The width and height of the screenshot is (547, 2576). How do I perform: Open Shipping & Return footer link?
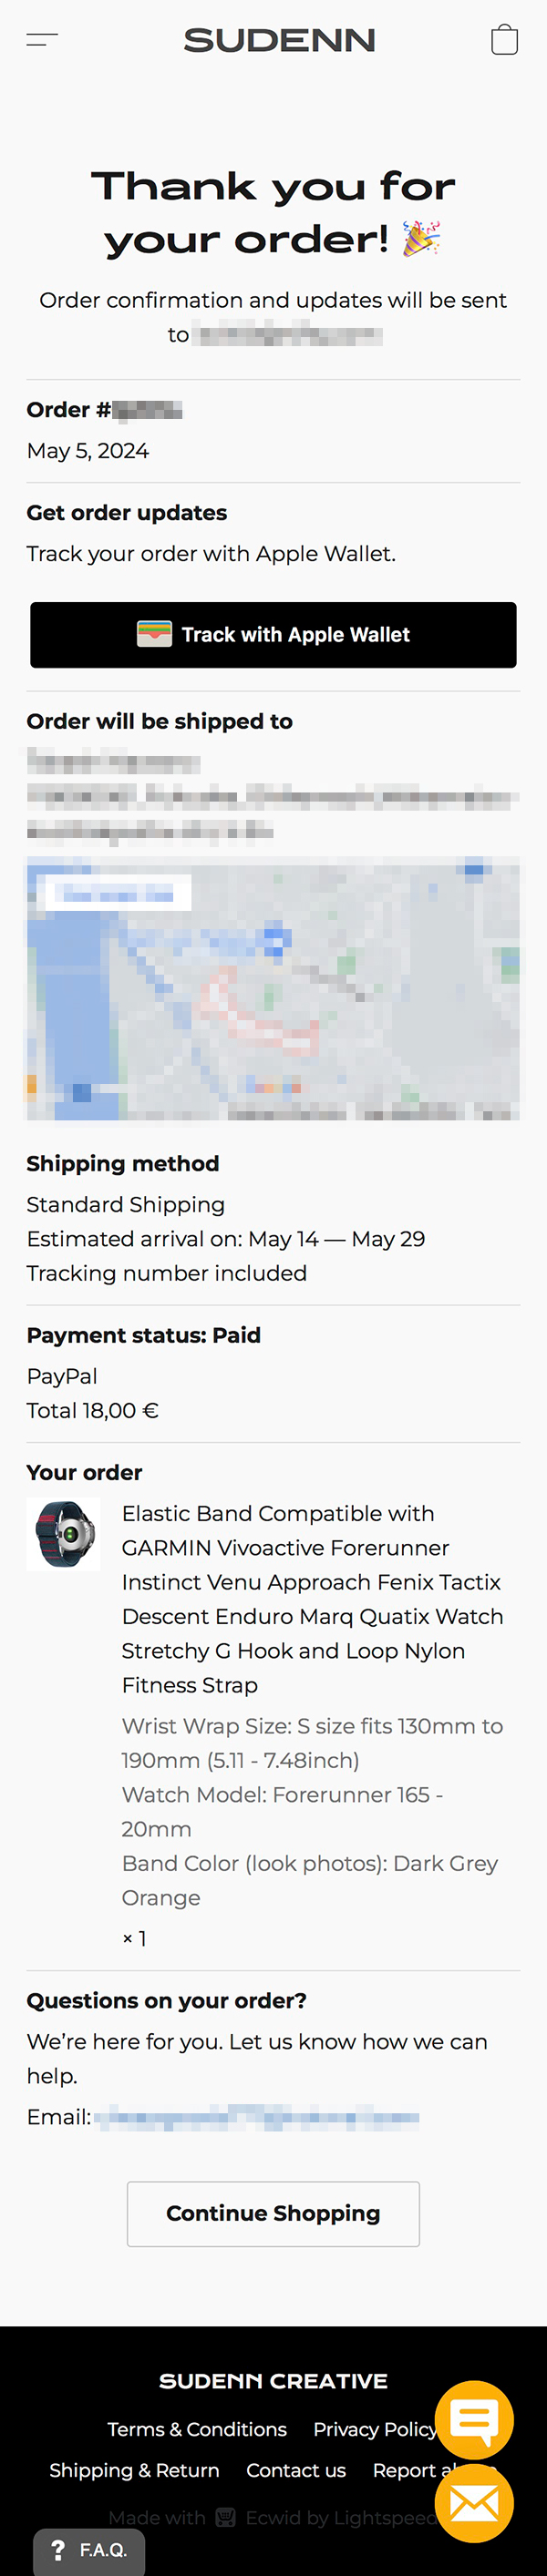coord(134,2470)
